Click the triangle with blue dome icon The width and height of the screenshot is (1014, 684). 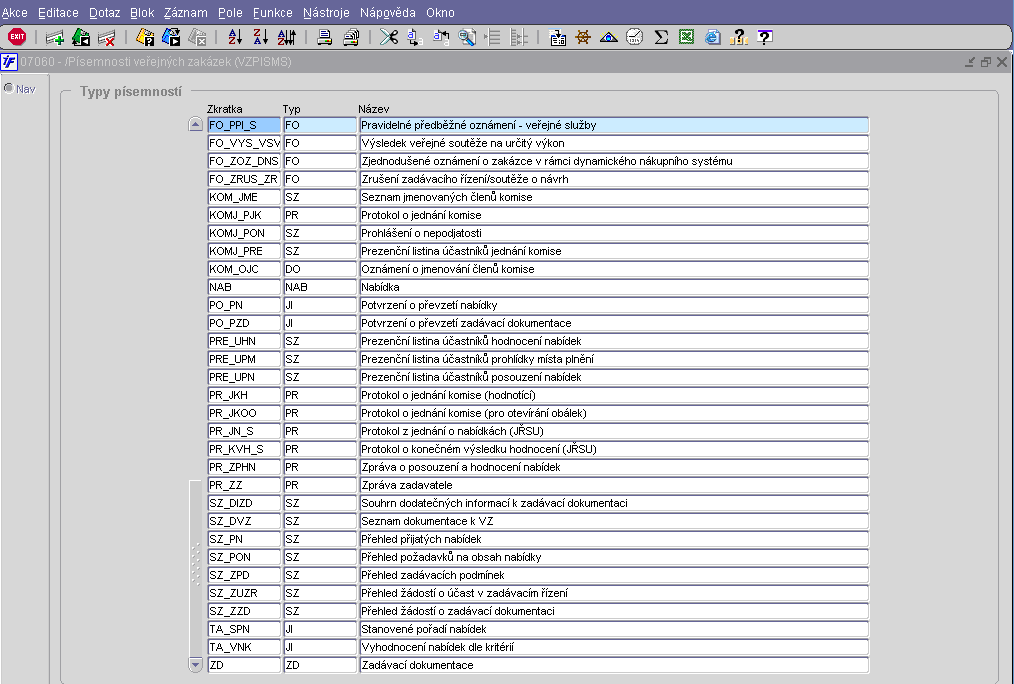(x=609, y=37)
